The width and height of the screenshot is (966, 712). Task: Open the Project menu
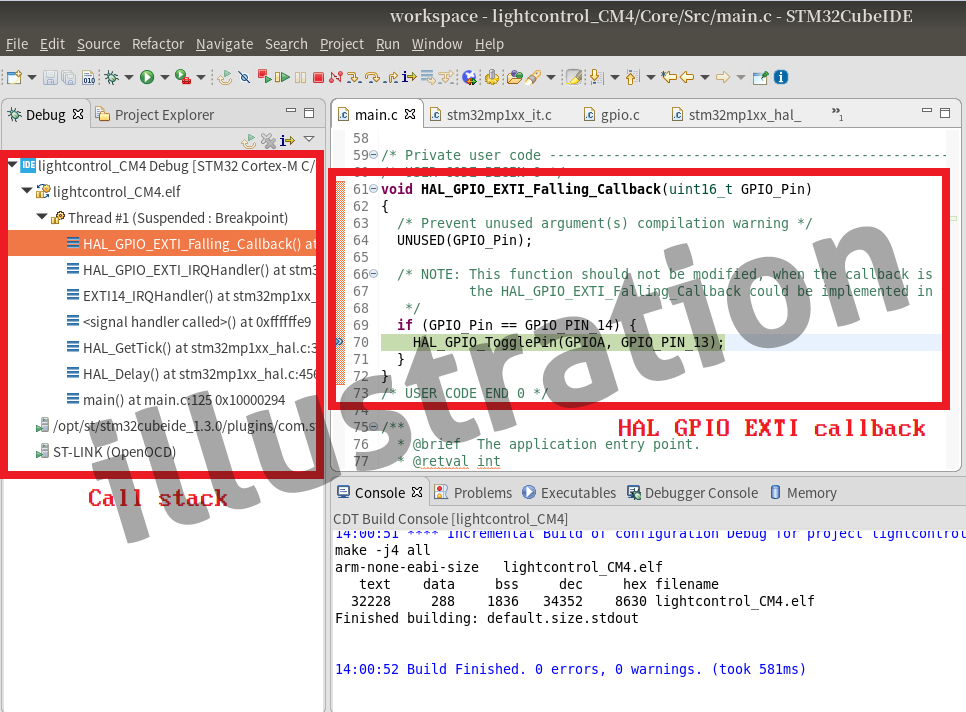click(x=342, y=44)
